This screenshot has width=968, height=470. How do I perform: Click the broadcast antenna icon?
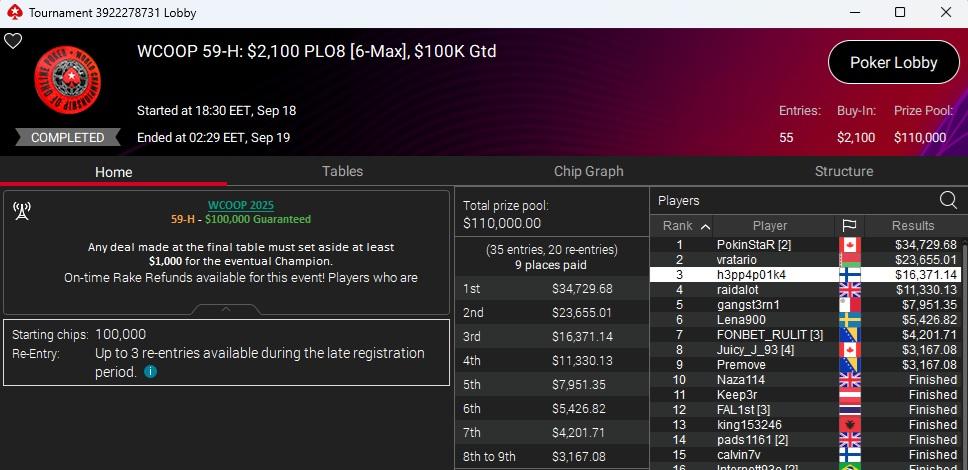(21, 210)
